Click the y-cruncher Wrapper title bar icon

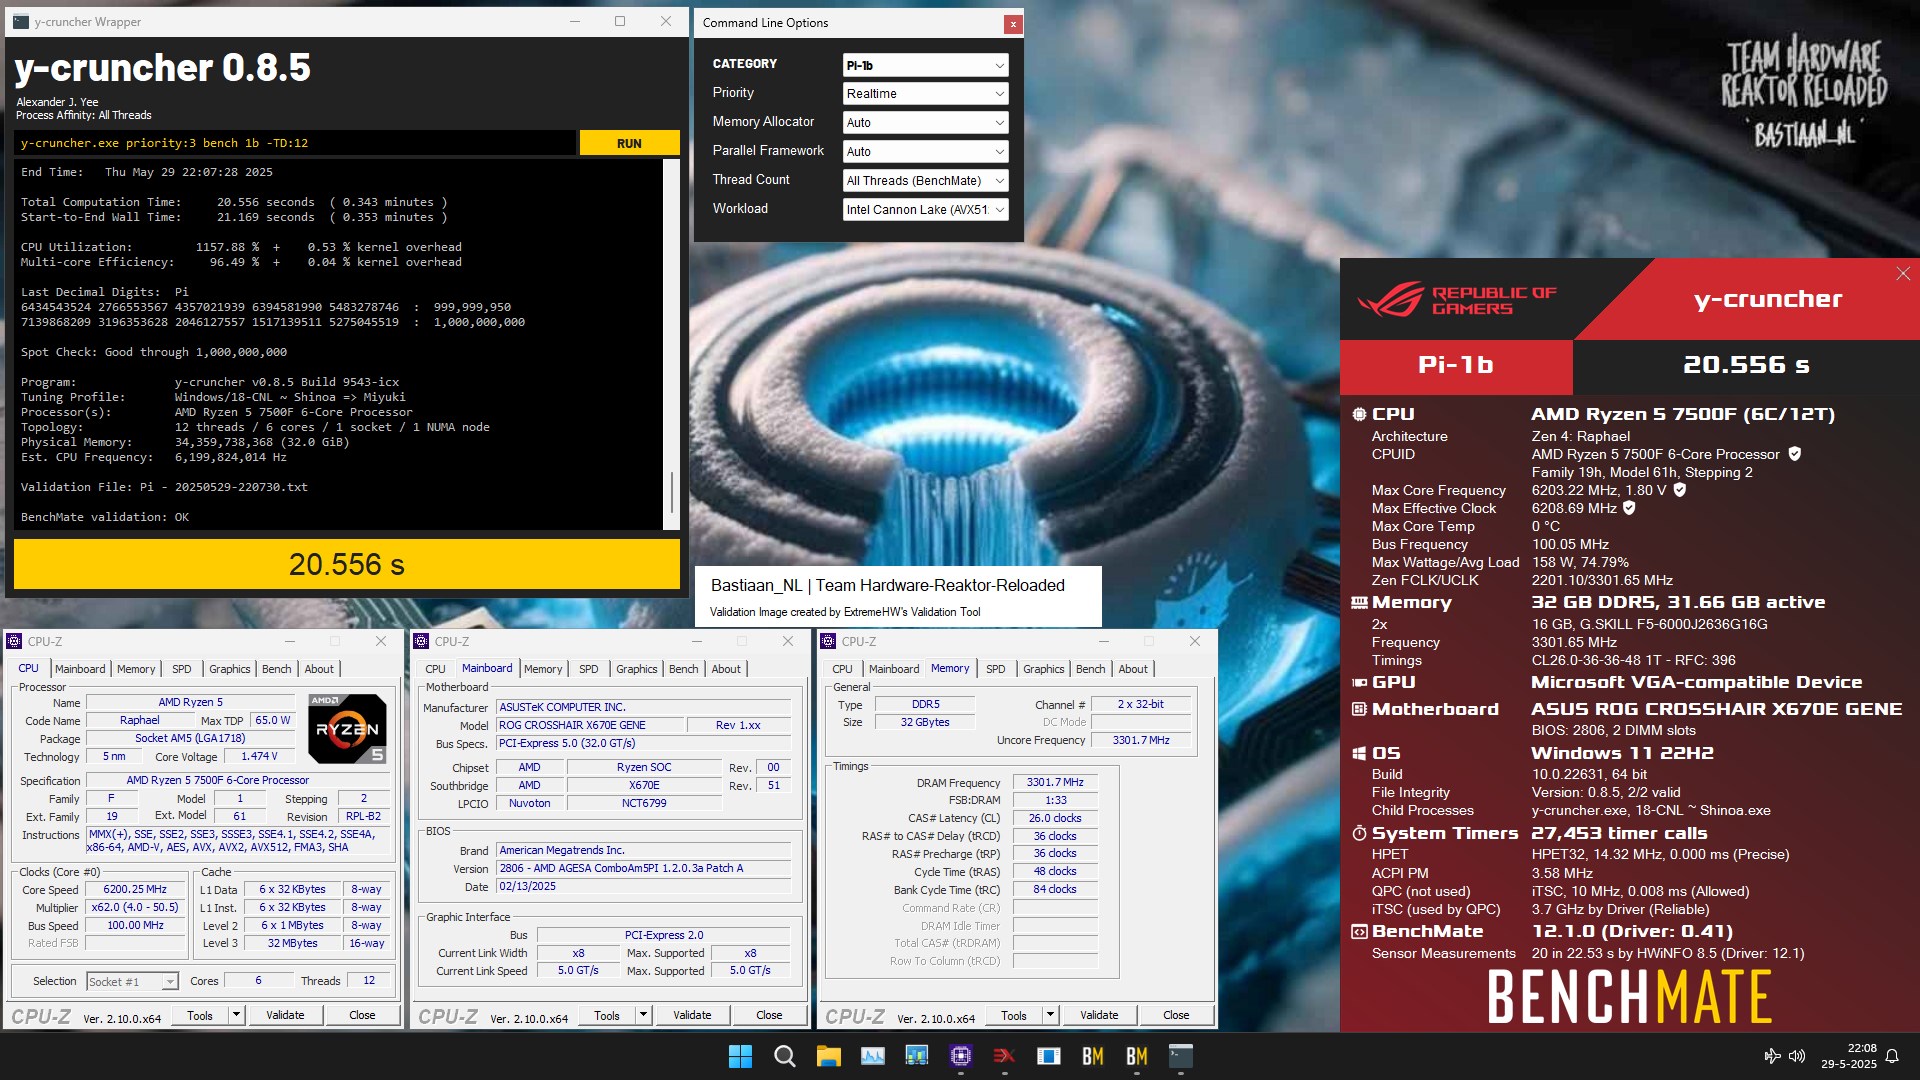click(21, 21)
